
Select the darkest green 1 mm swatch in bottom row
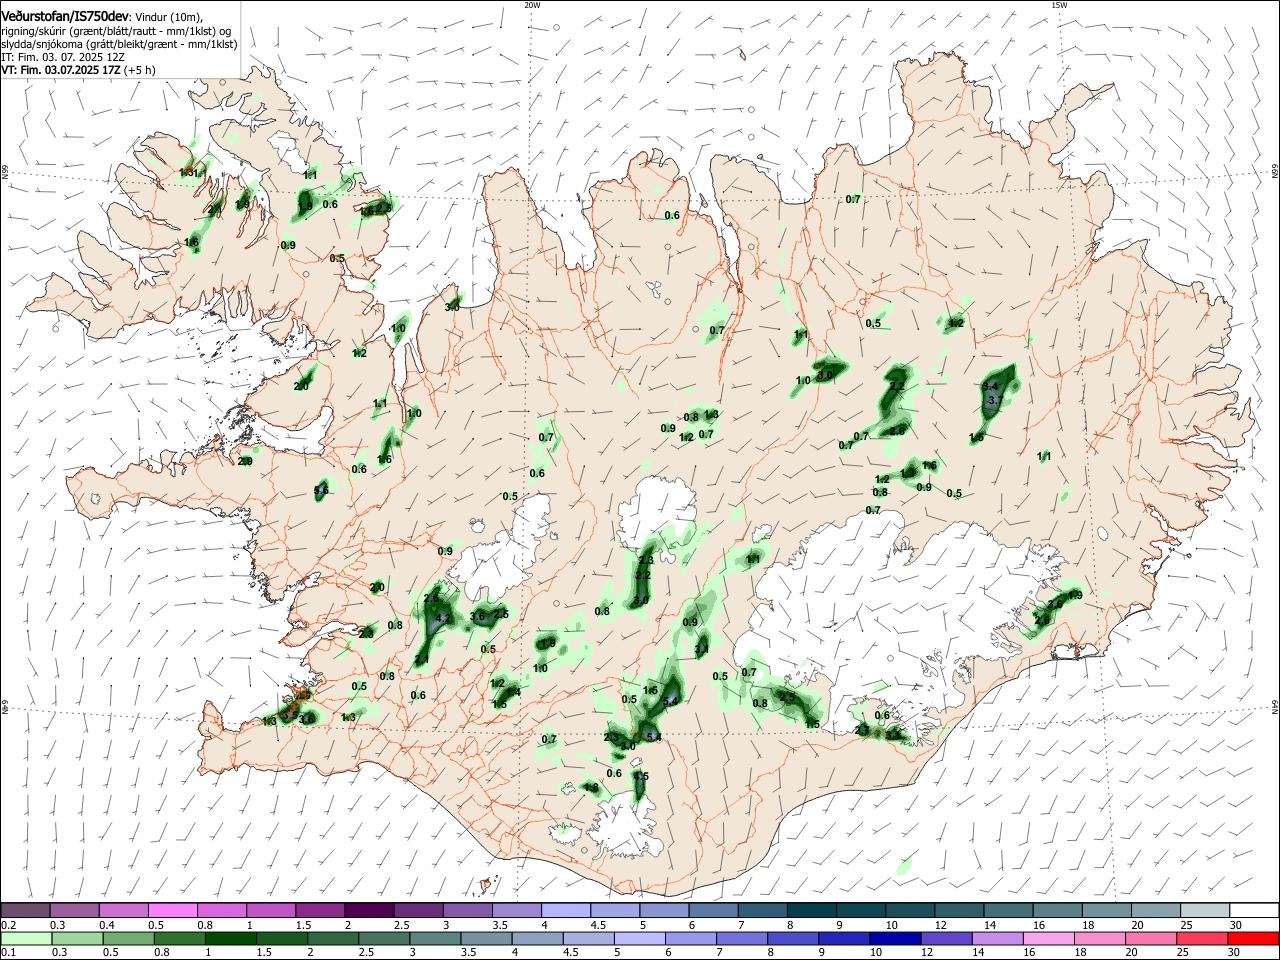tap(230, 939)
